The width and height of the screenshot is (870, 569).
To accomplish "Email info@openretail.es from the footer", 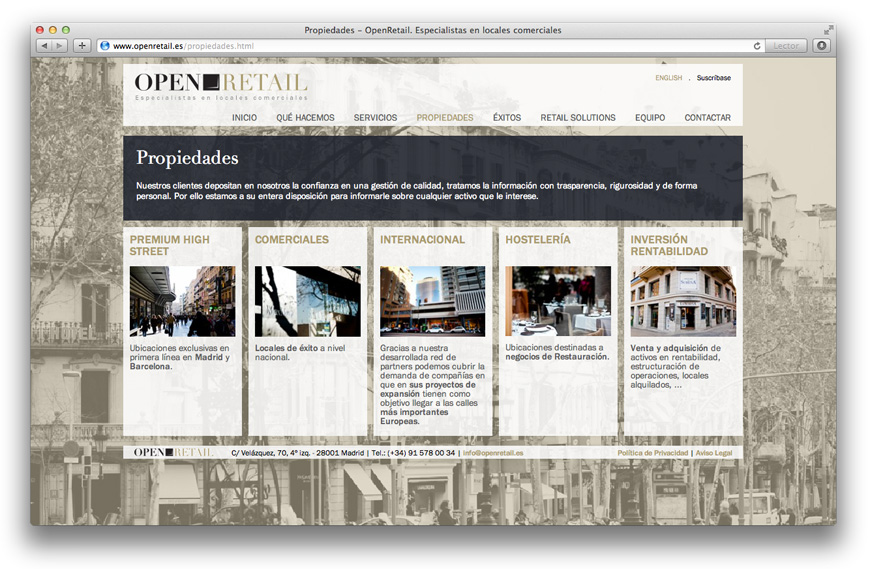I will point(493,453).
